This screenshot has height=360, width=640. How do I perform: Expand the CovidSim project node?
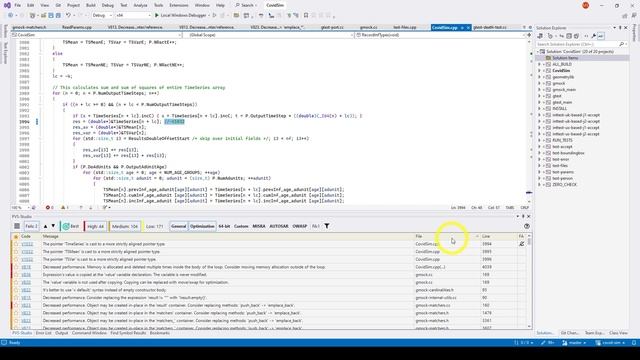[539, 71]
